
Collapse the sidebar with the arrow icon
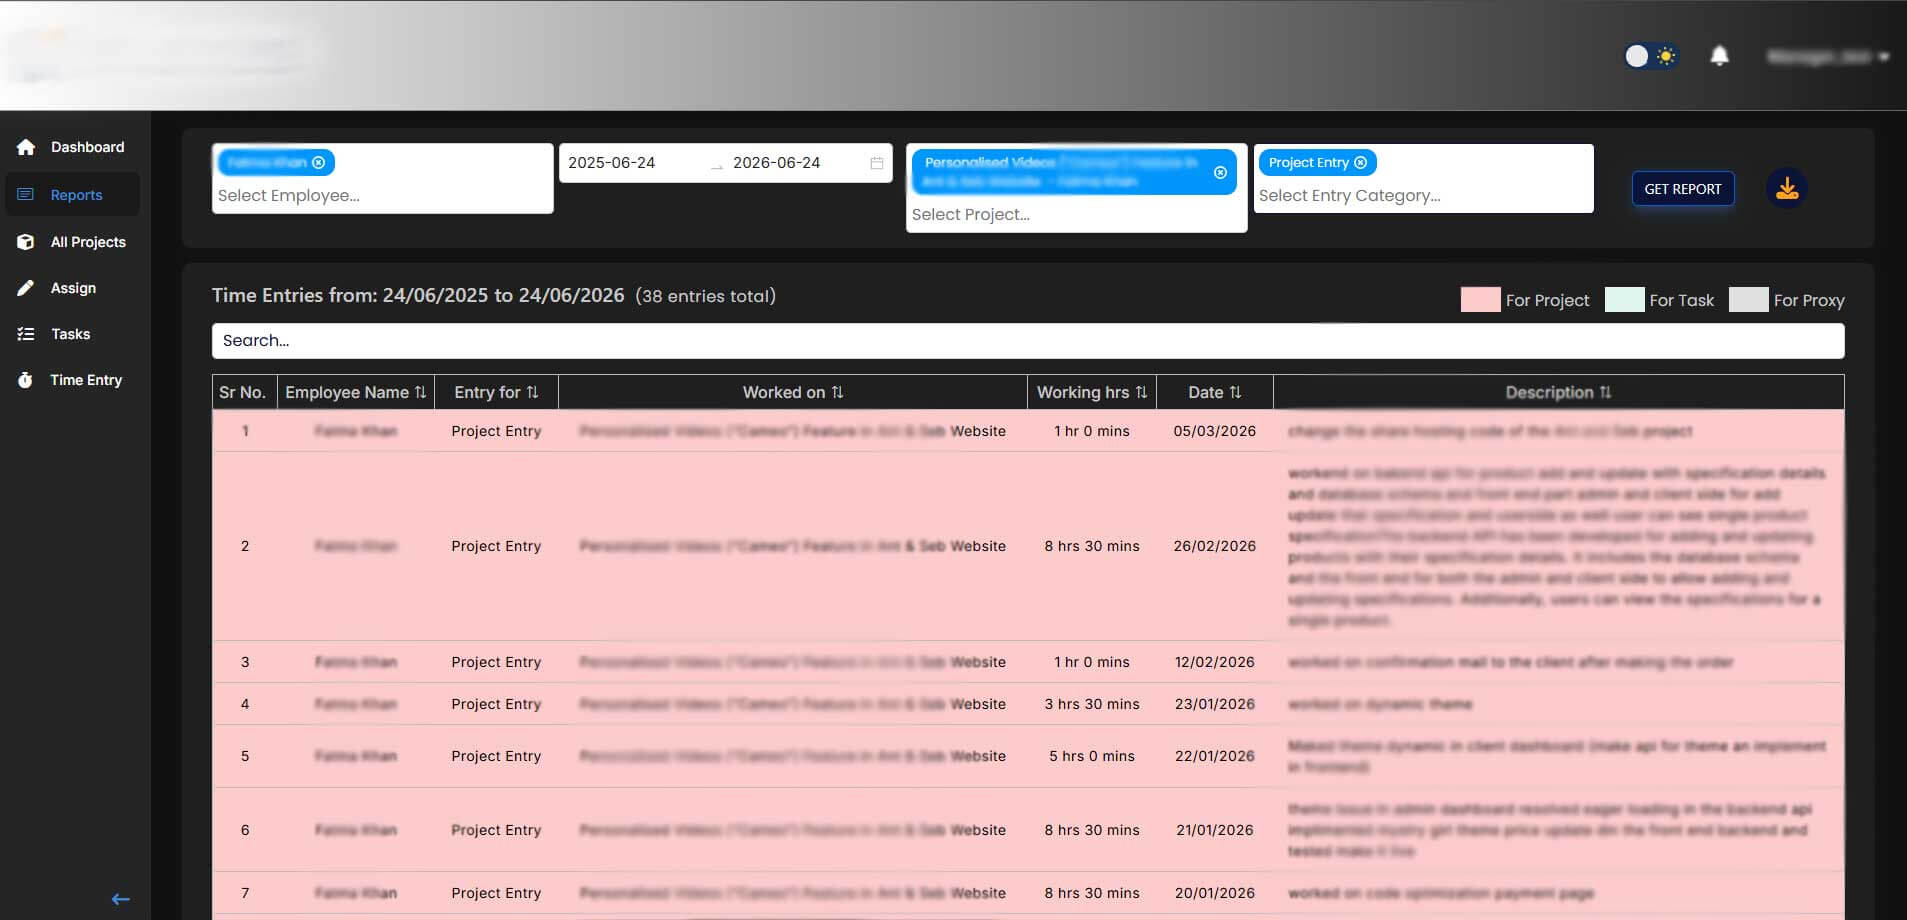point(121,899)
